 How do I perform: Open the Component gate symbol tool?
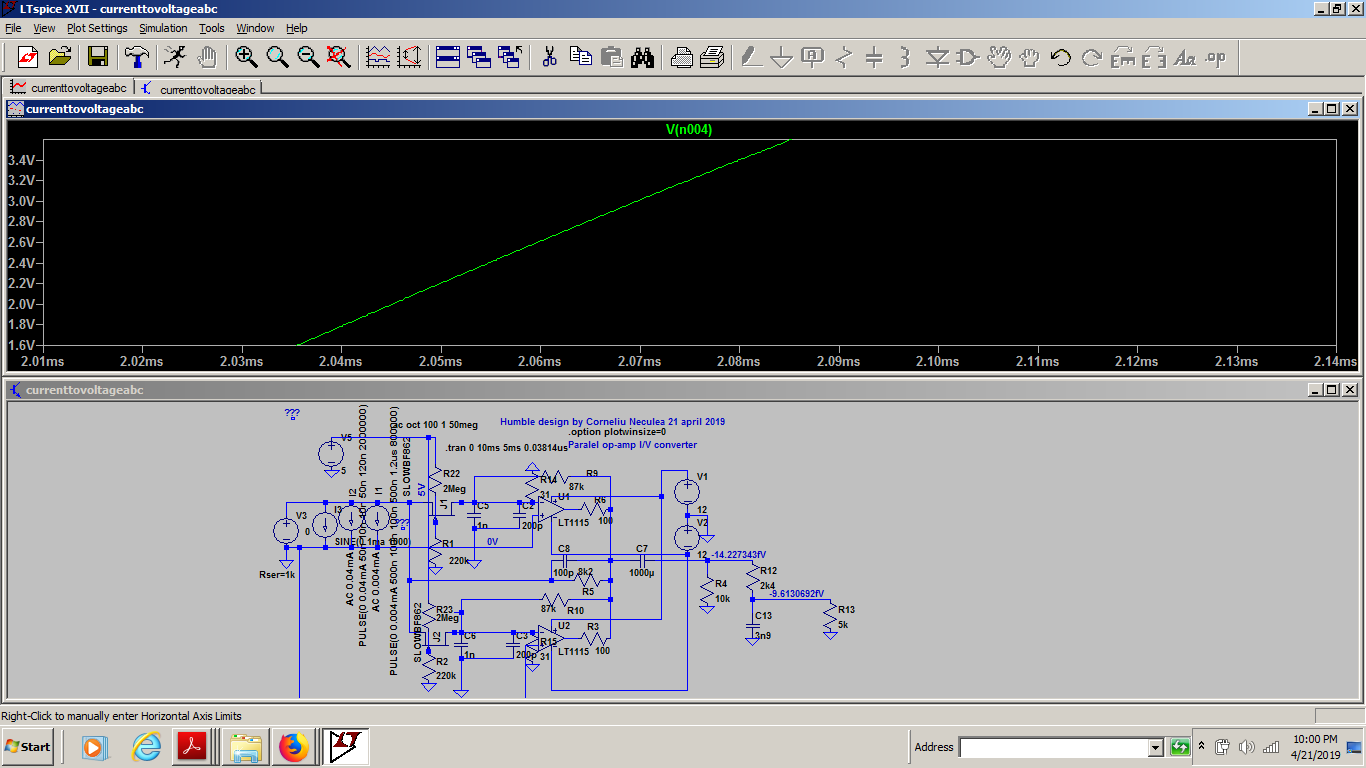[x=967, y=57]
